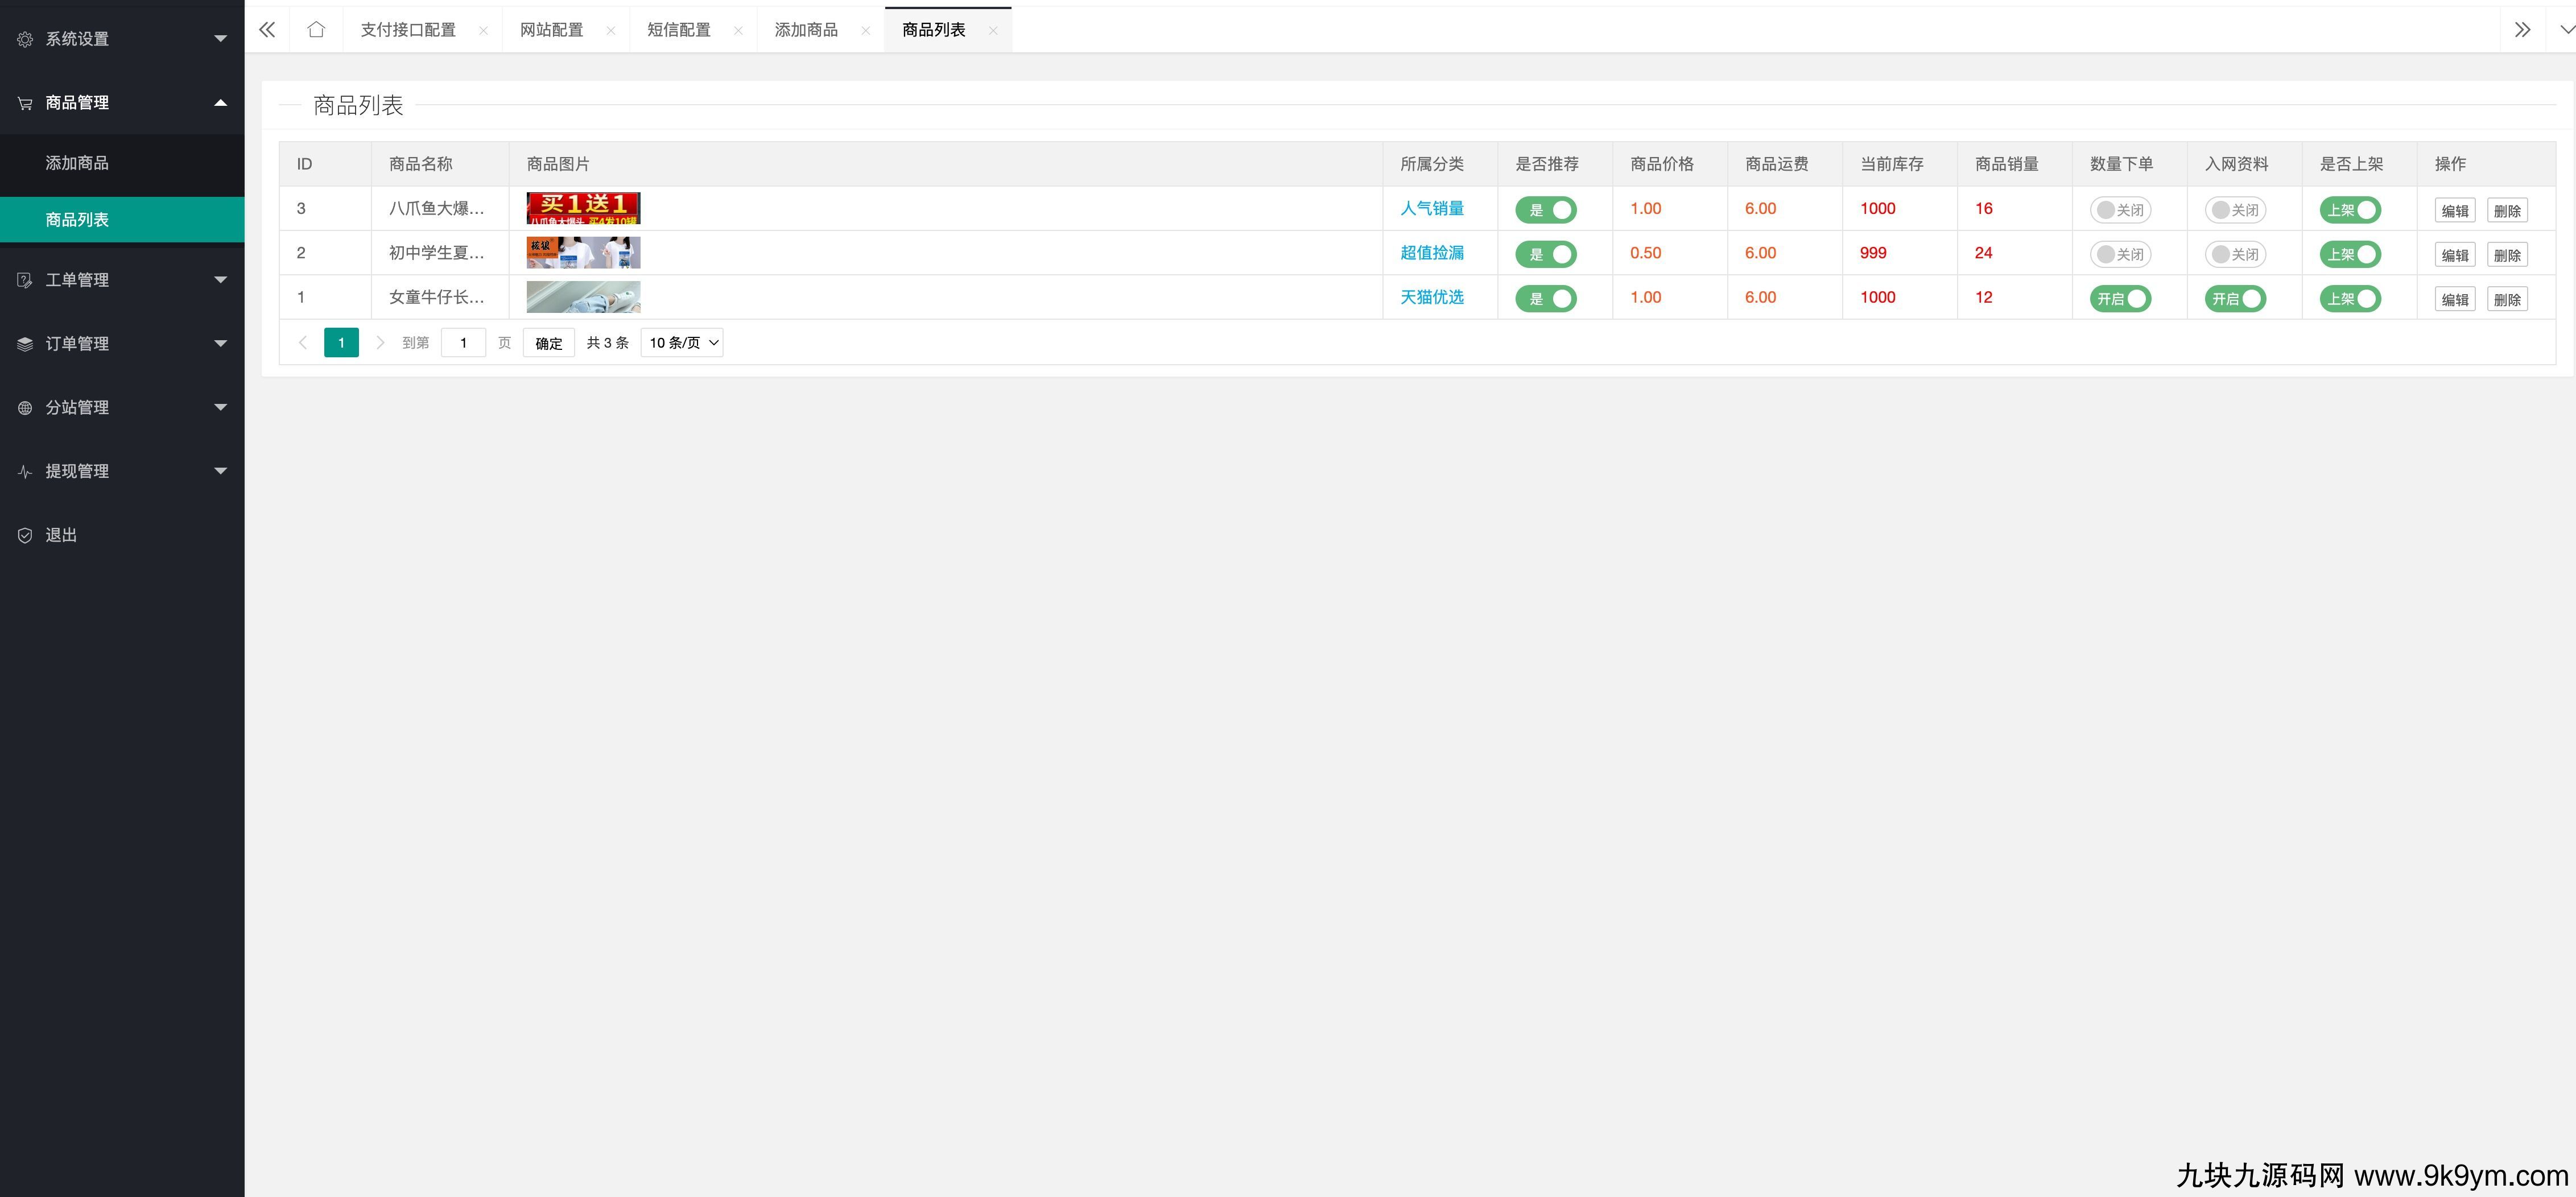
Task: Click the 退出 shield icon
Action: click(x=25, y=535)
